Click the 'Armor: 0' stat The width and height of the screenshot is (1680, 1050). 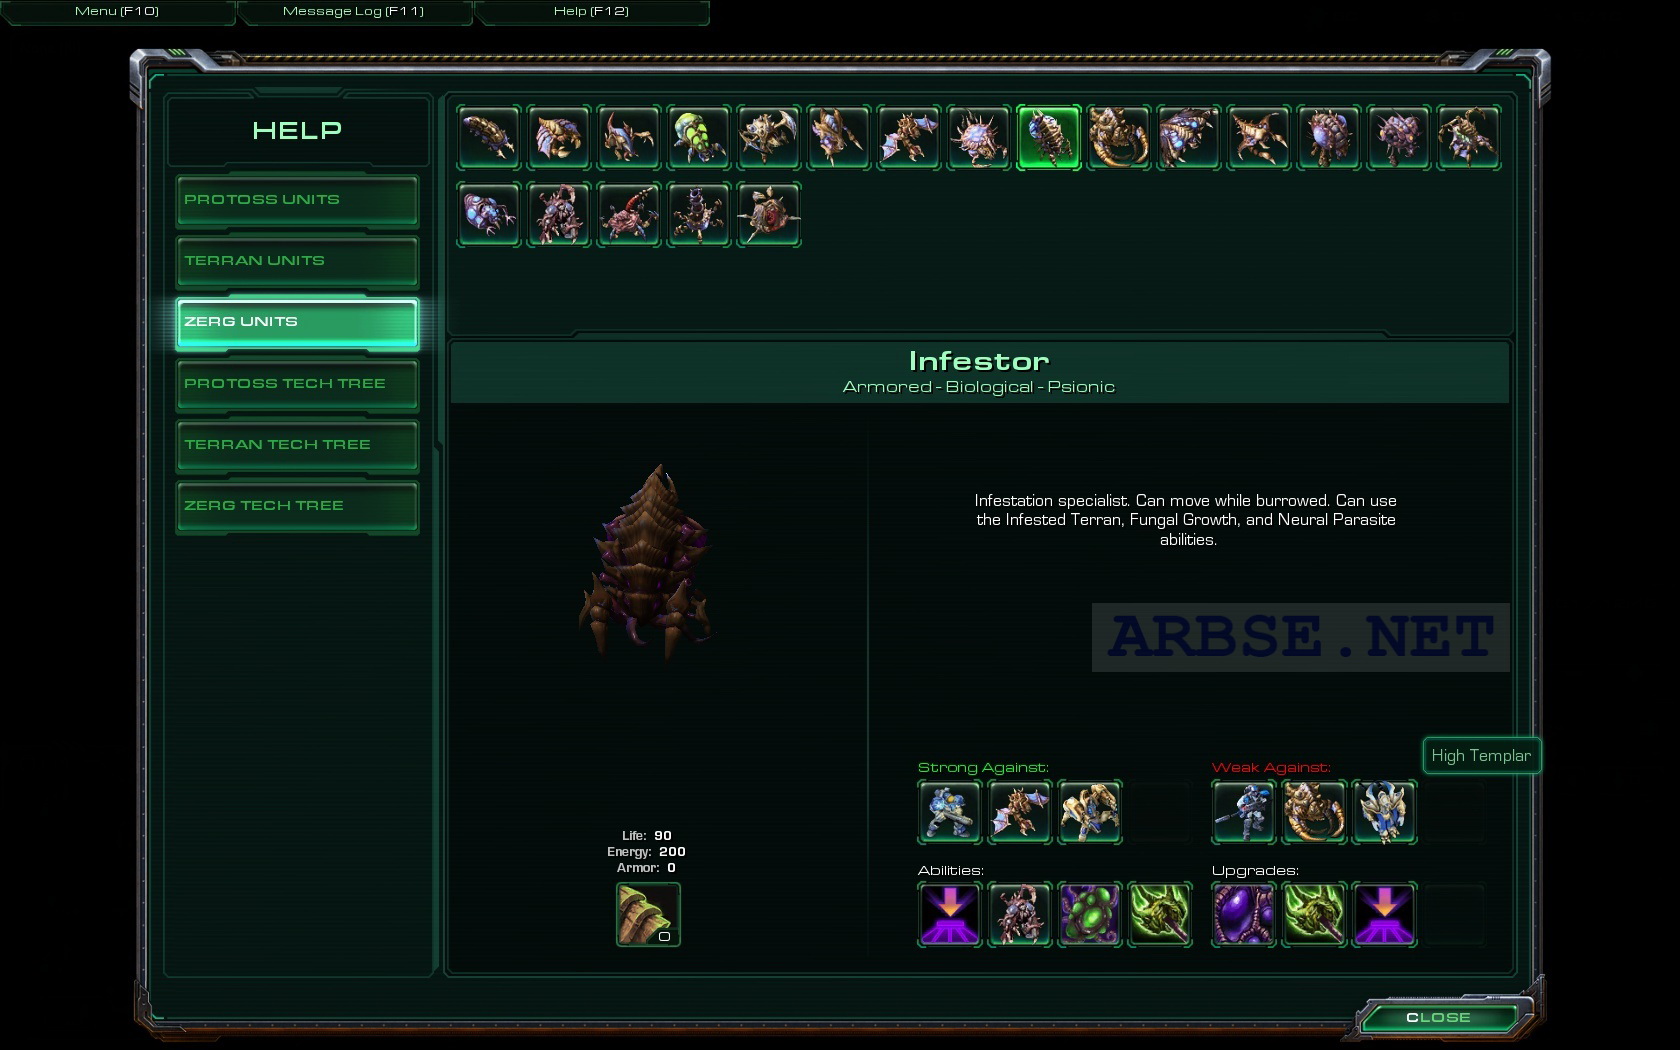point(646,868)
